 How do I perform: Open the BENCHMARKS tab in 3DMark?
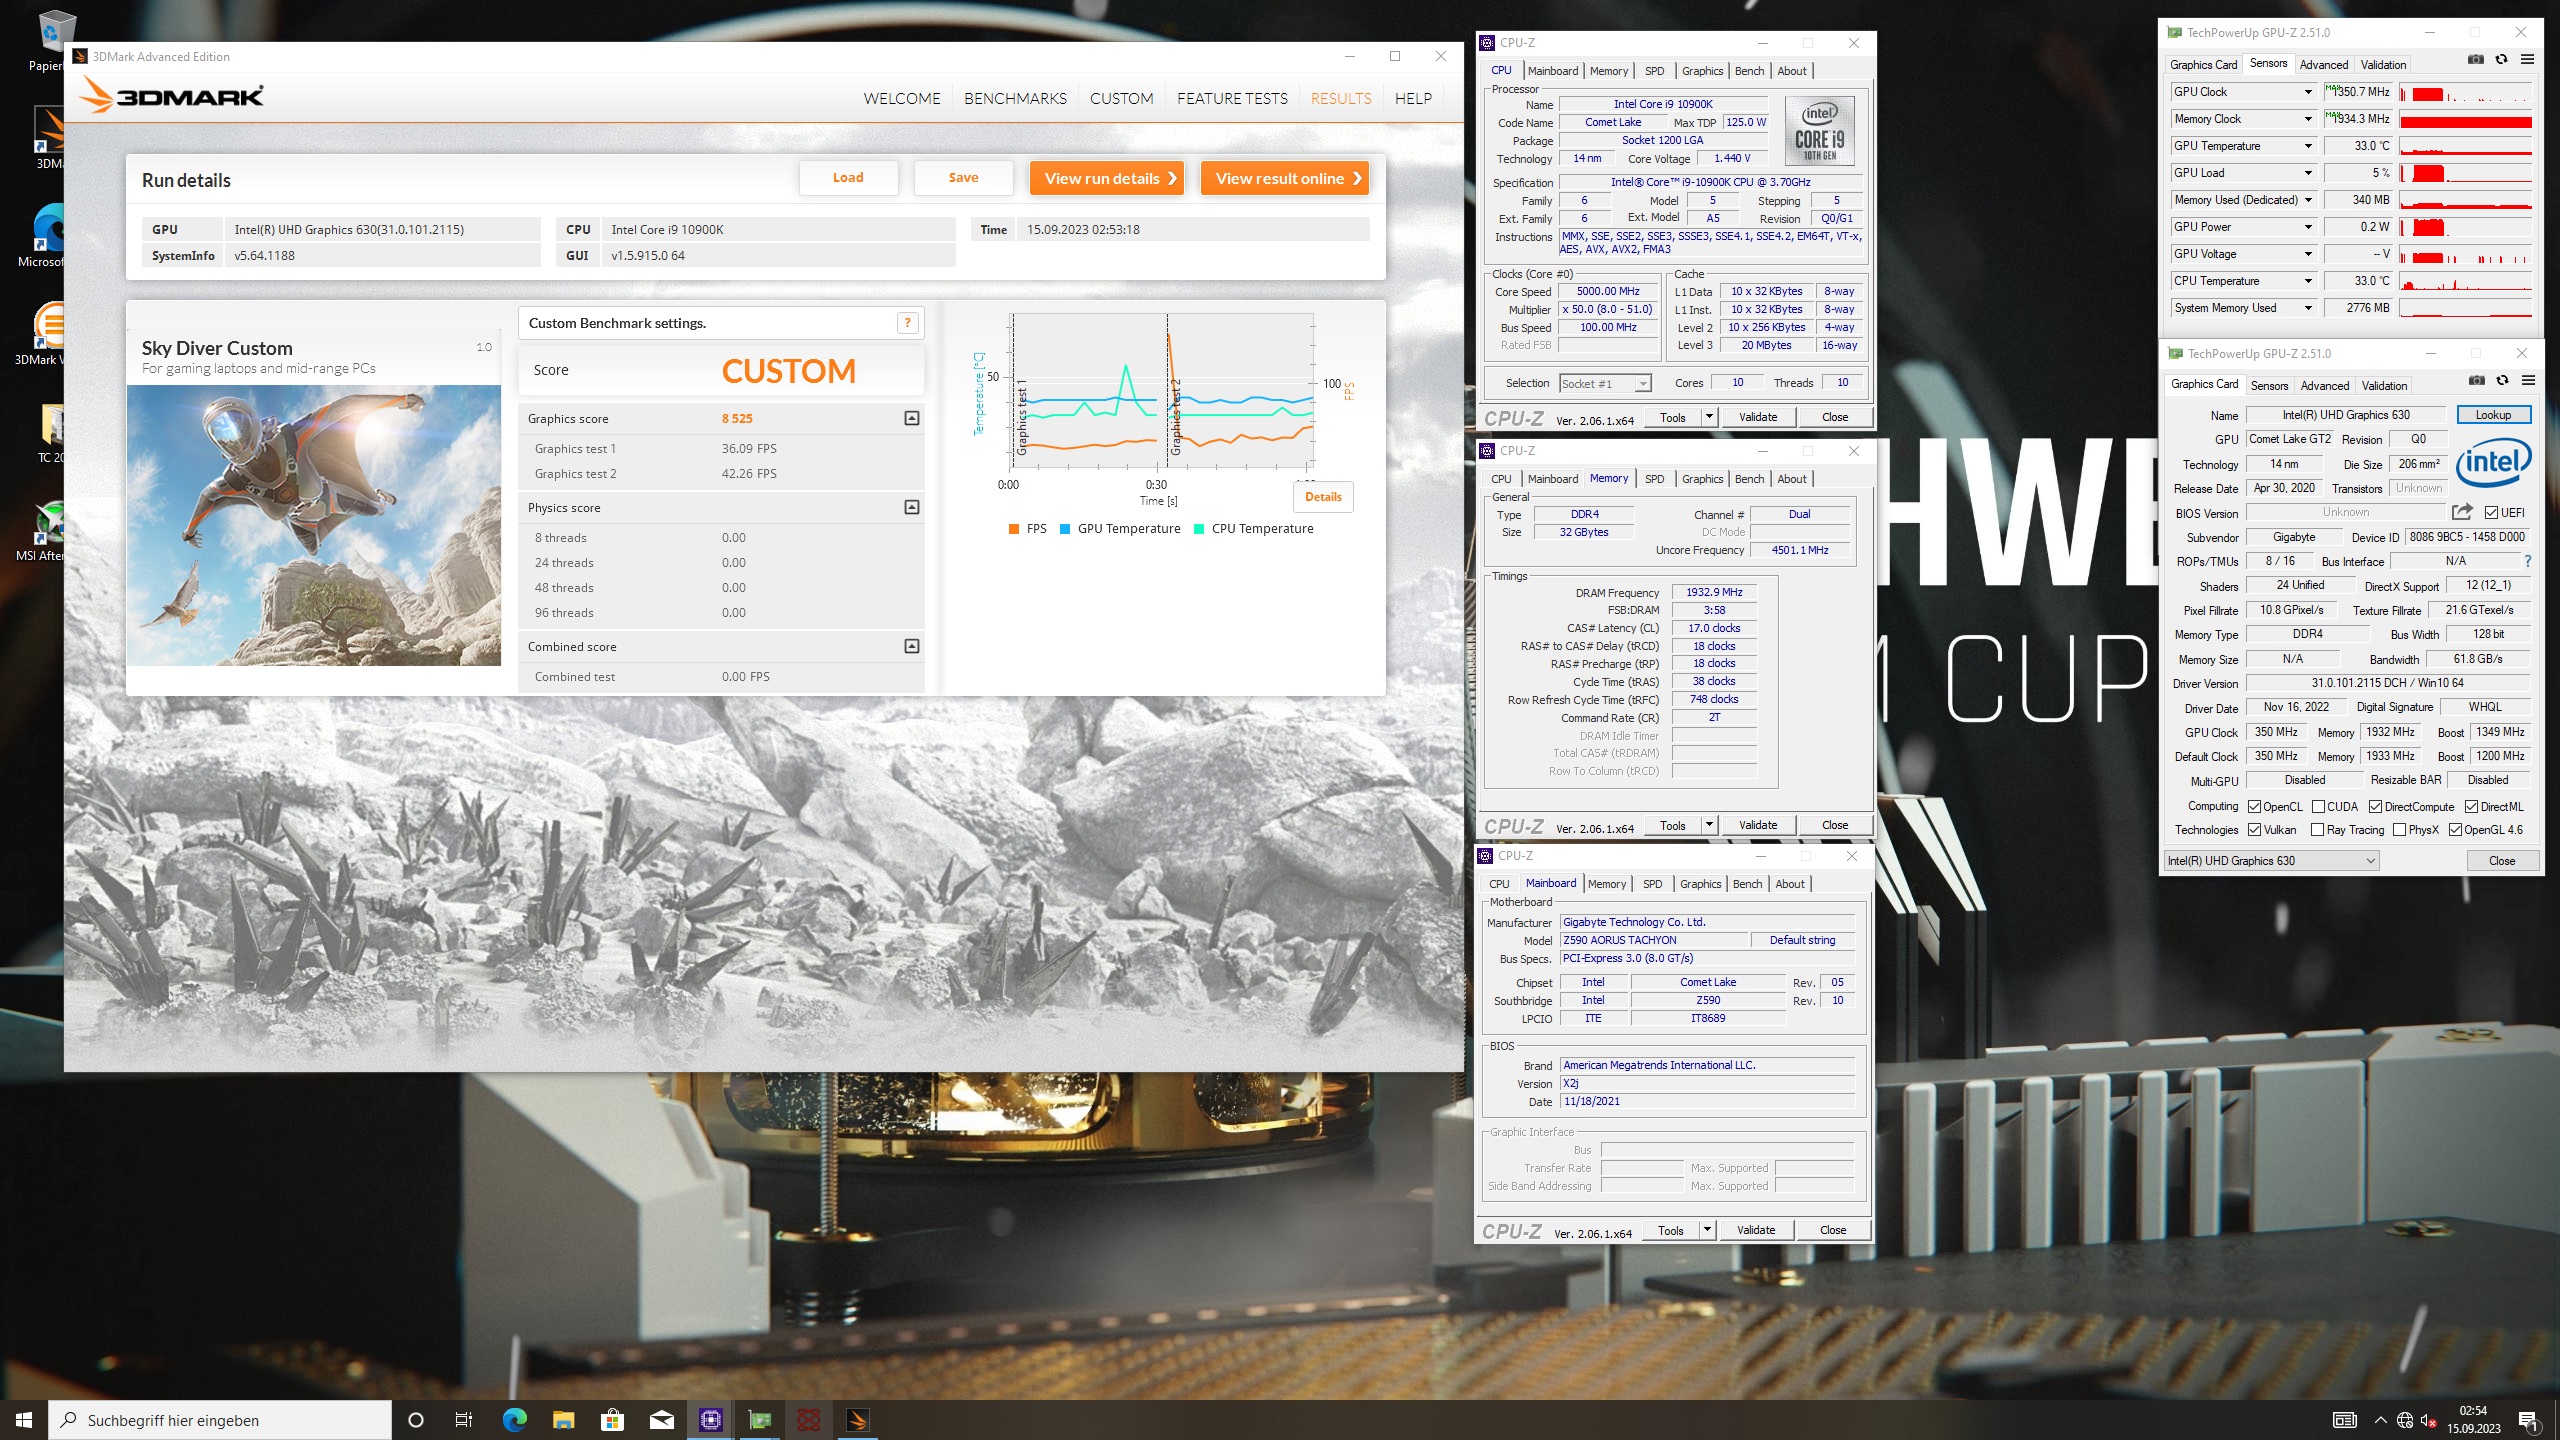click(x=1015, y=98)
